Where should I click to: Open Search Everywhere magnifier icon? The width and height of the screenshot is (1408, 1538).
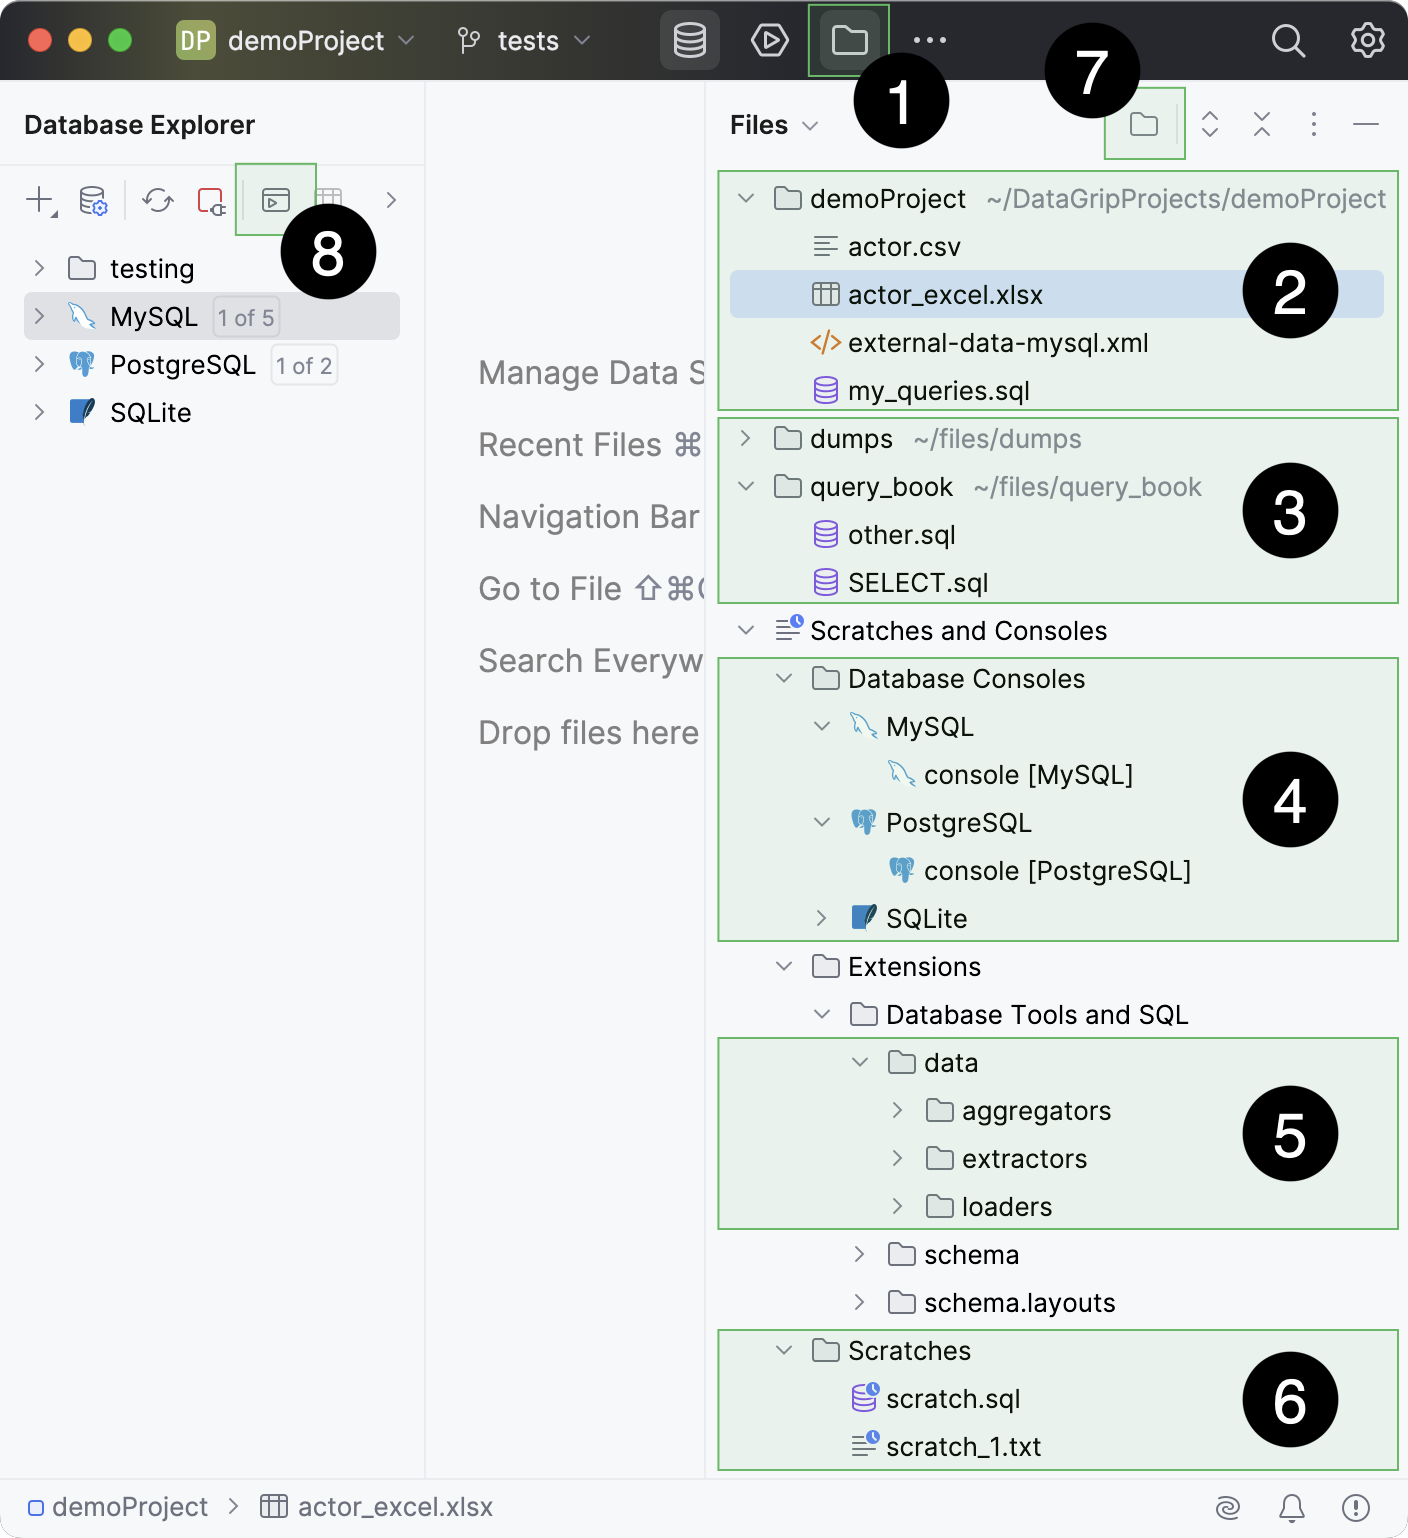[x=1288, y=41]
